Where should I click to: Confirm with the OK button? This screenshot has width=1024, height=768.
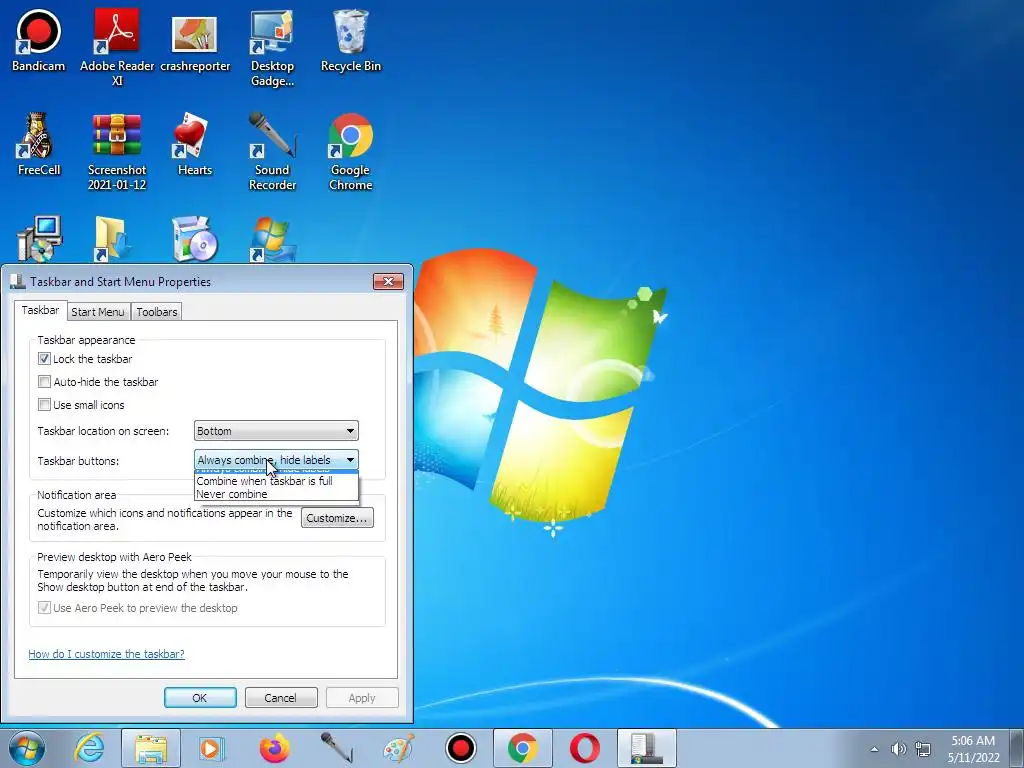click(x=200, y=697)
